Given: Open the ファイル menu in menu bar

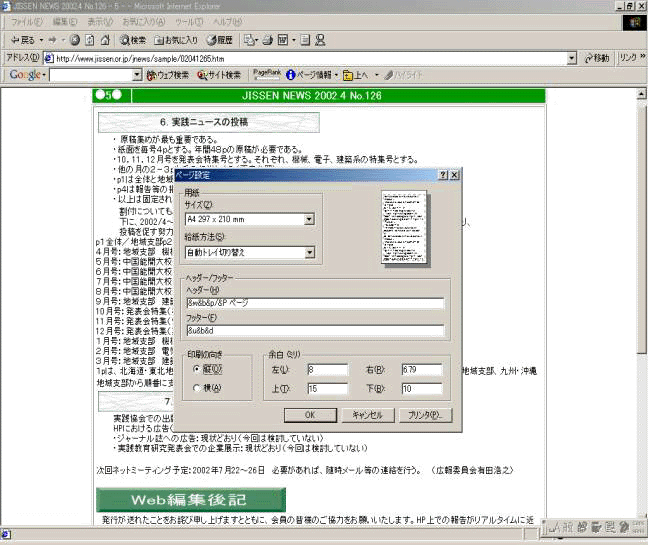Looking at the screenshot, I should [x=26, y=22].
